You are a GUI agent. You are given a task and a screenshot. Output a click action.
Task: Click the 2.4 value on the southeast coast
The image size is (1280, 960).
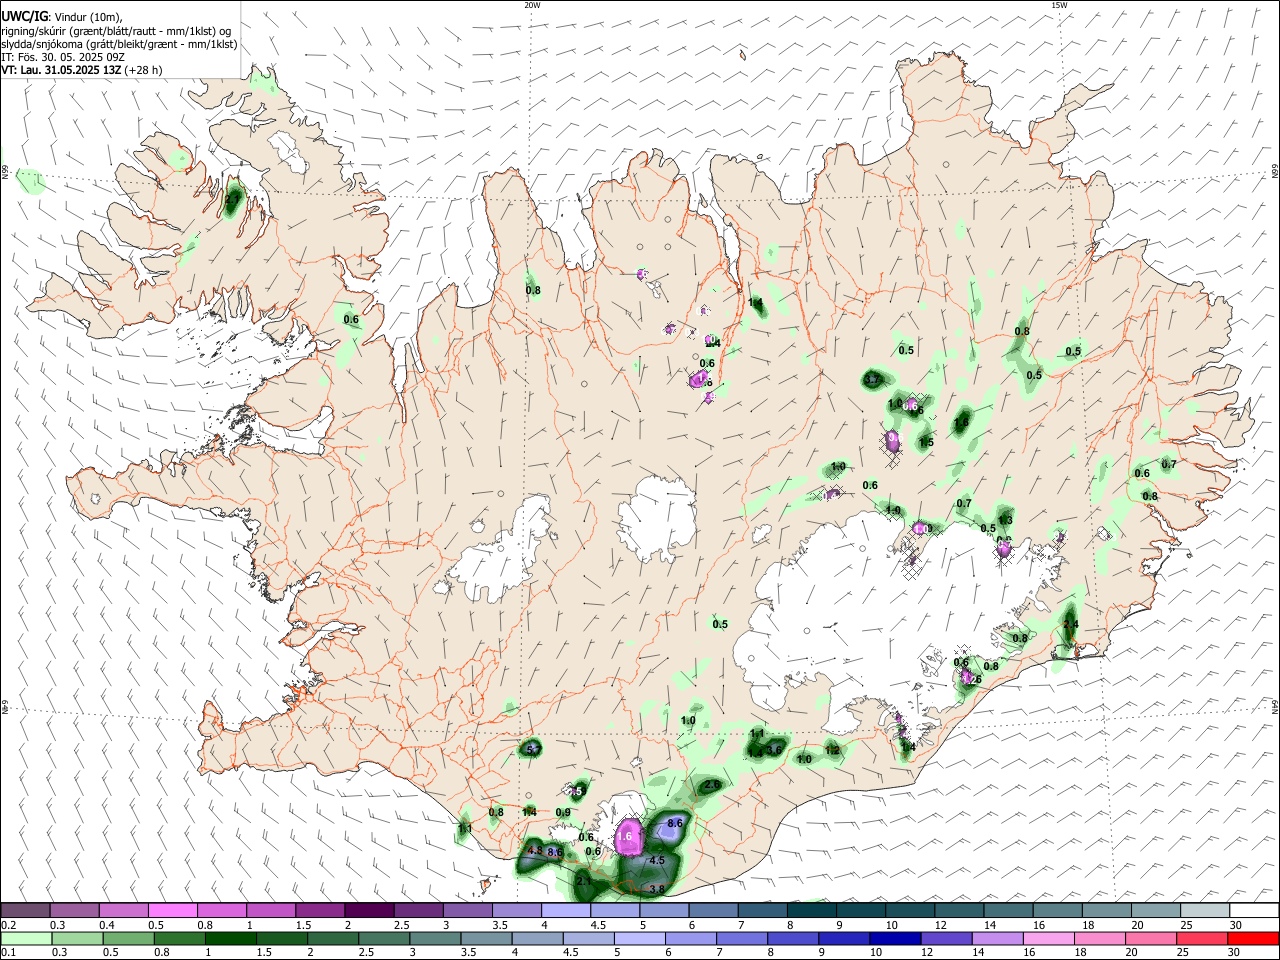(x=1071, y=625)
